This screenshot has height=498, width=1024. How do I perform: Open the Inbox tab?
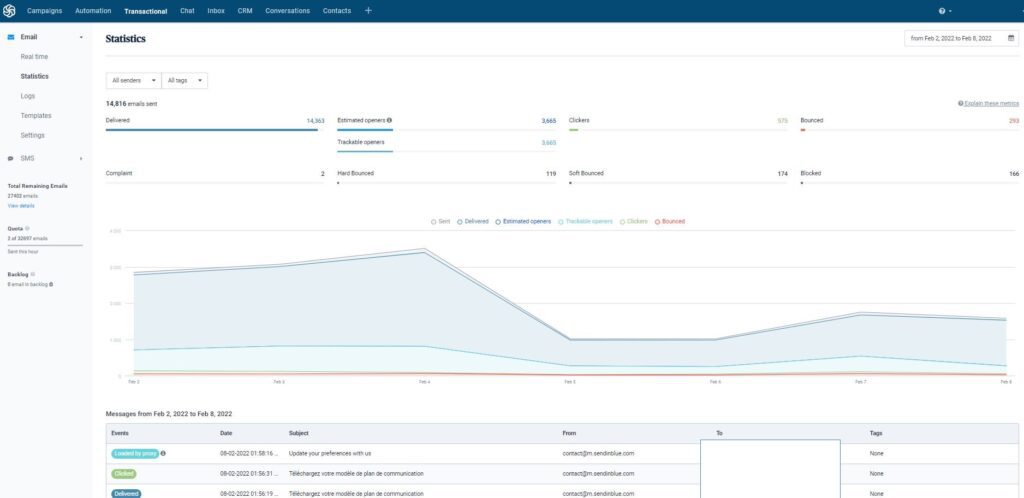216,11
